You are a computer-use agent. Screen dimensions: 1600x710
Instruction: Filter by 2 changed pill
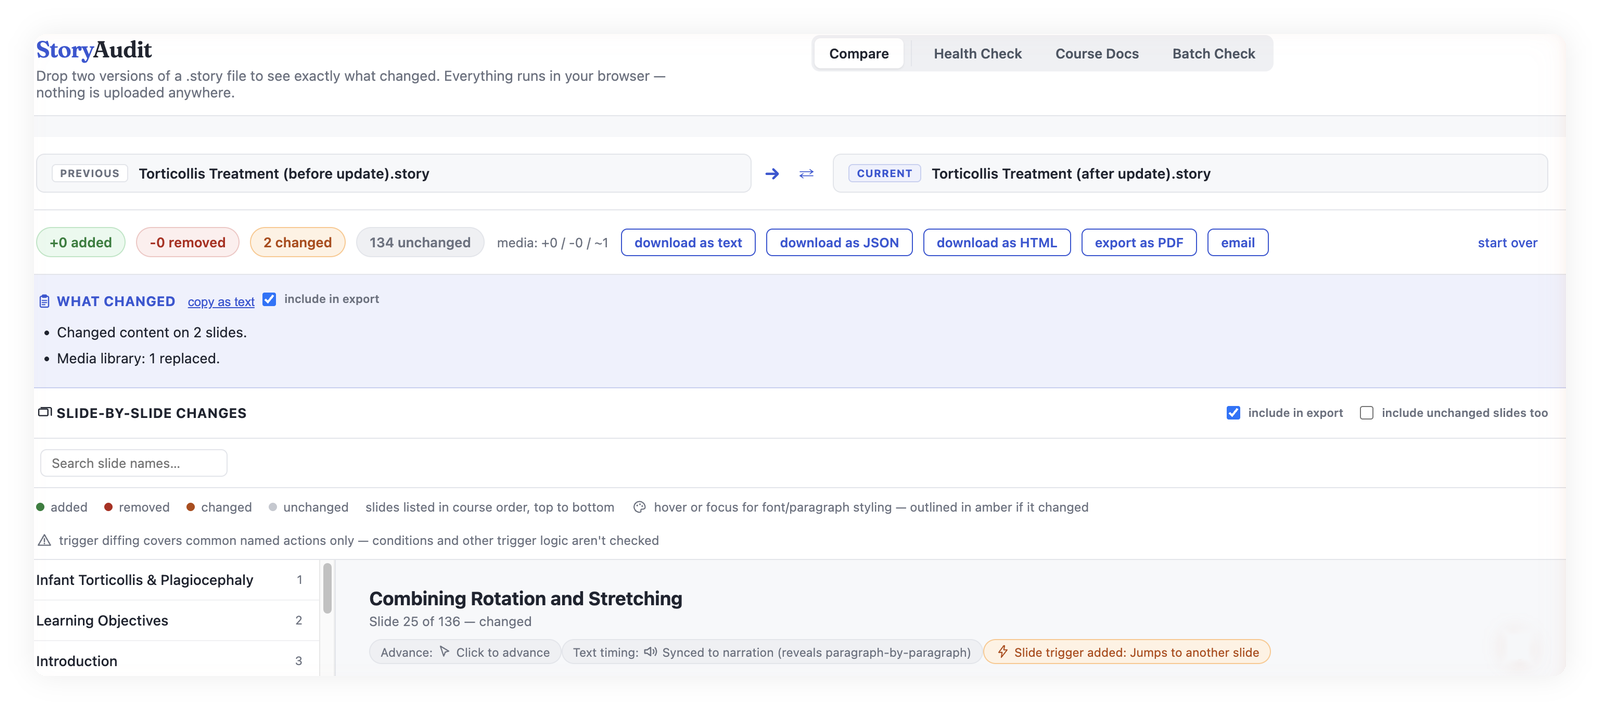pos(298,243)
